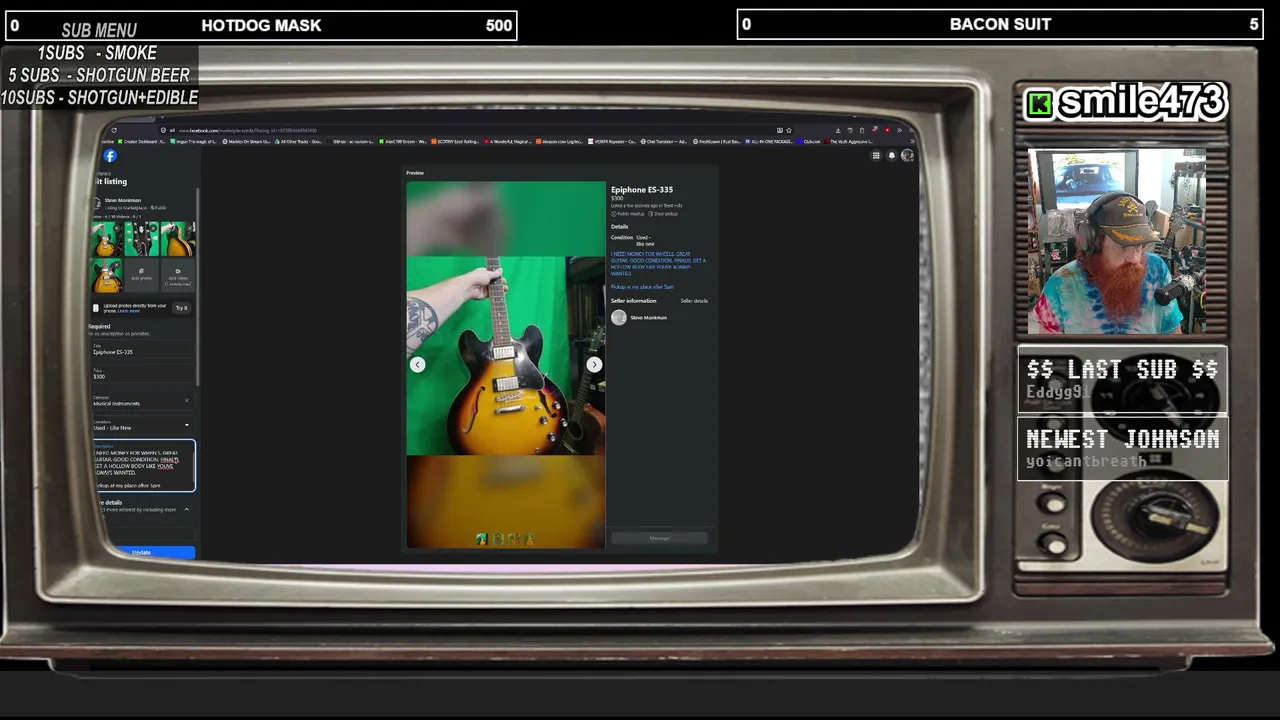Open the browser downloads icon
The width and height of the screenshot is (1280, 720).
point(838,130)
